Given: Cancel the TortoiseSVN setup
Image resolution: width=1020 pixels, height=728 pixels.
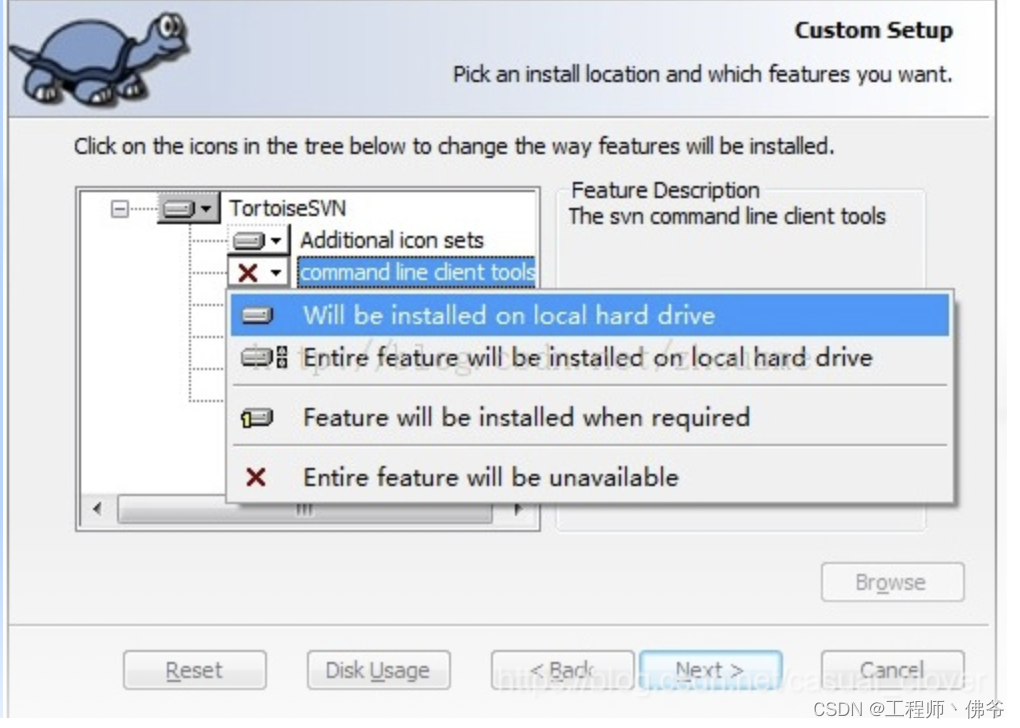Looking at the screenshot, I should tap(891, 670).
